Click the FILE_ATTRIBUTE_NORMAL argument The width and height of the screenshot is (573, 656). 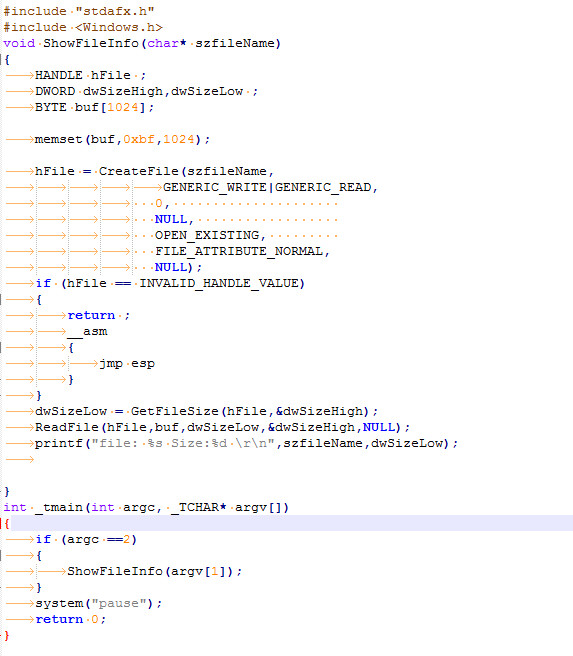242,251
